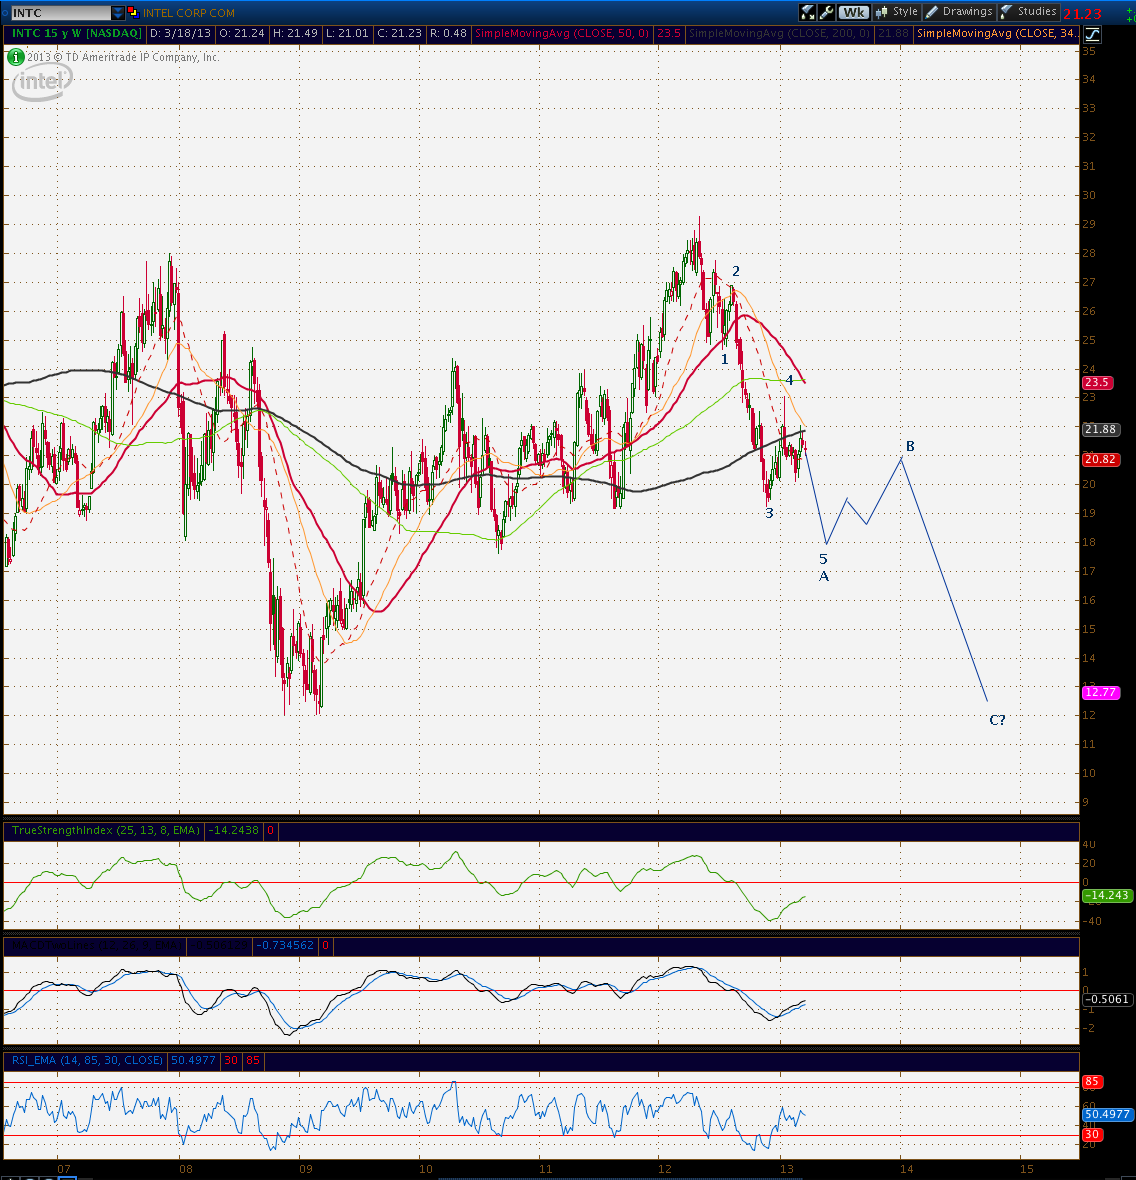Click the projected 5 wave label
This screenshot has width=1136, height=1180.
[823, 559]
